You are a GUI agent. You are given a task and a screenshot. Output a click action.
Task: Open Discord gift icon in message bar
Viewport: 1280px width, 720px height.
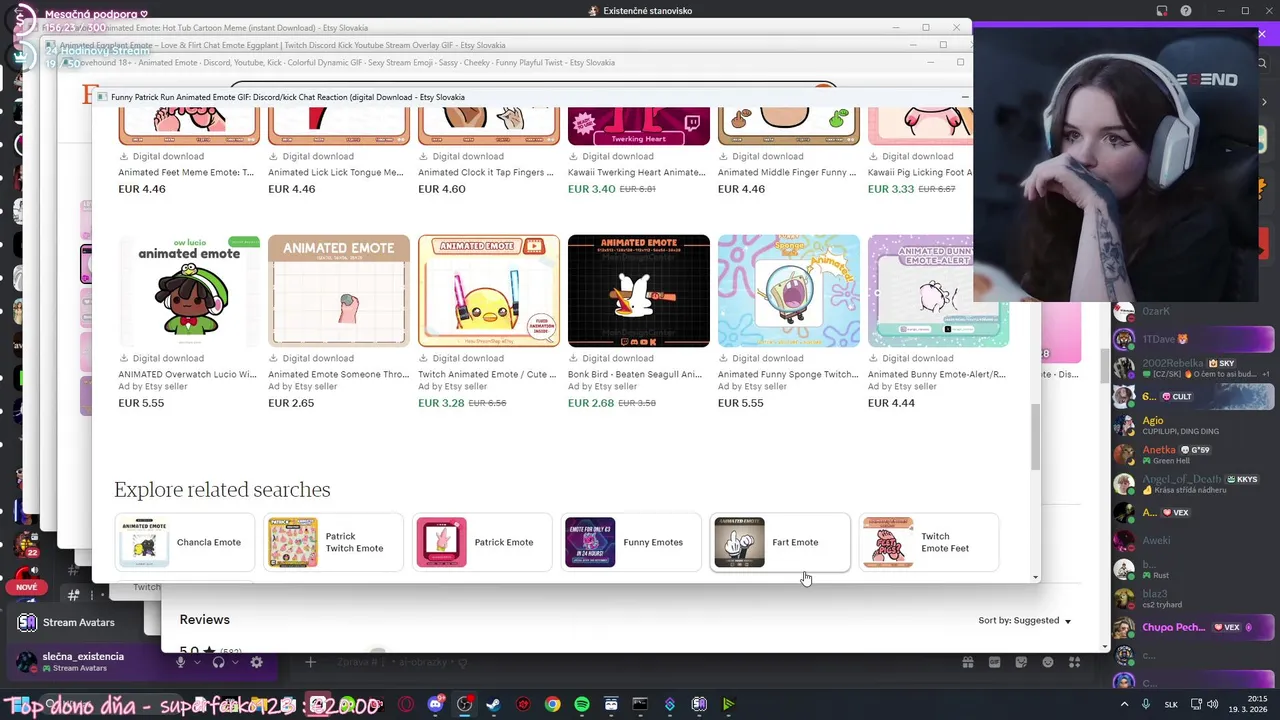[x=968, y=662]
